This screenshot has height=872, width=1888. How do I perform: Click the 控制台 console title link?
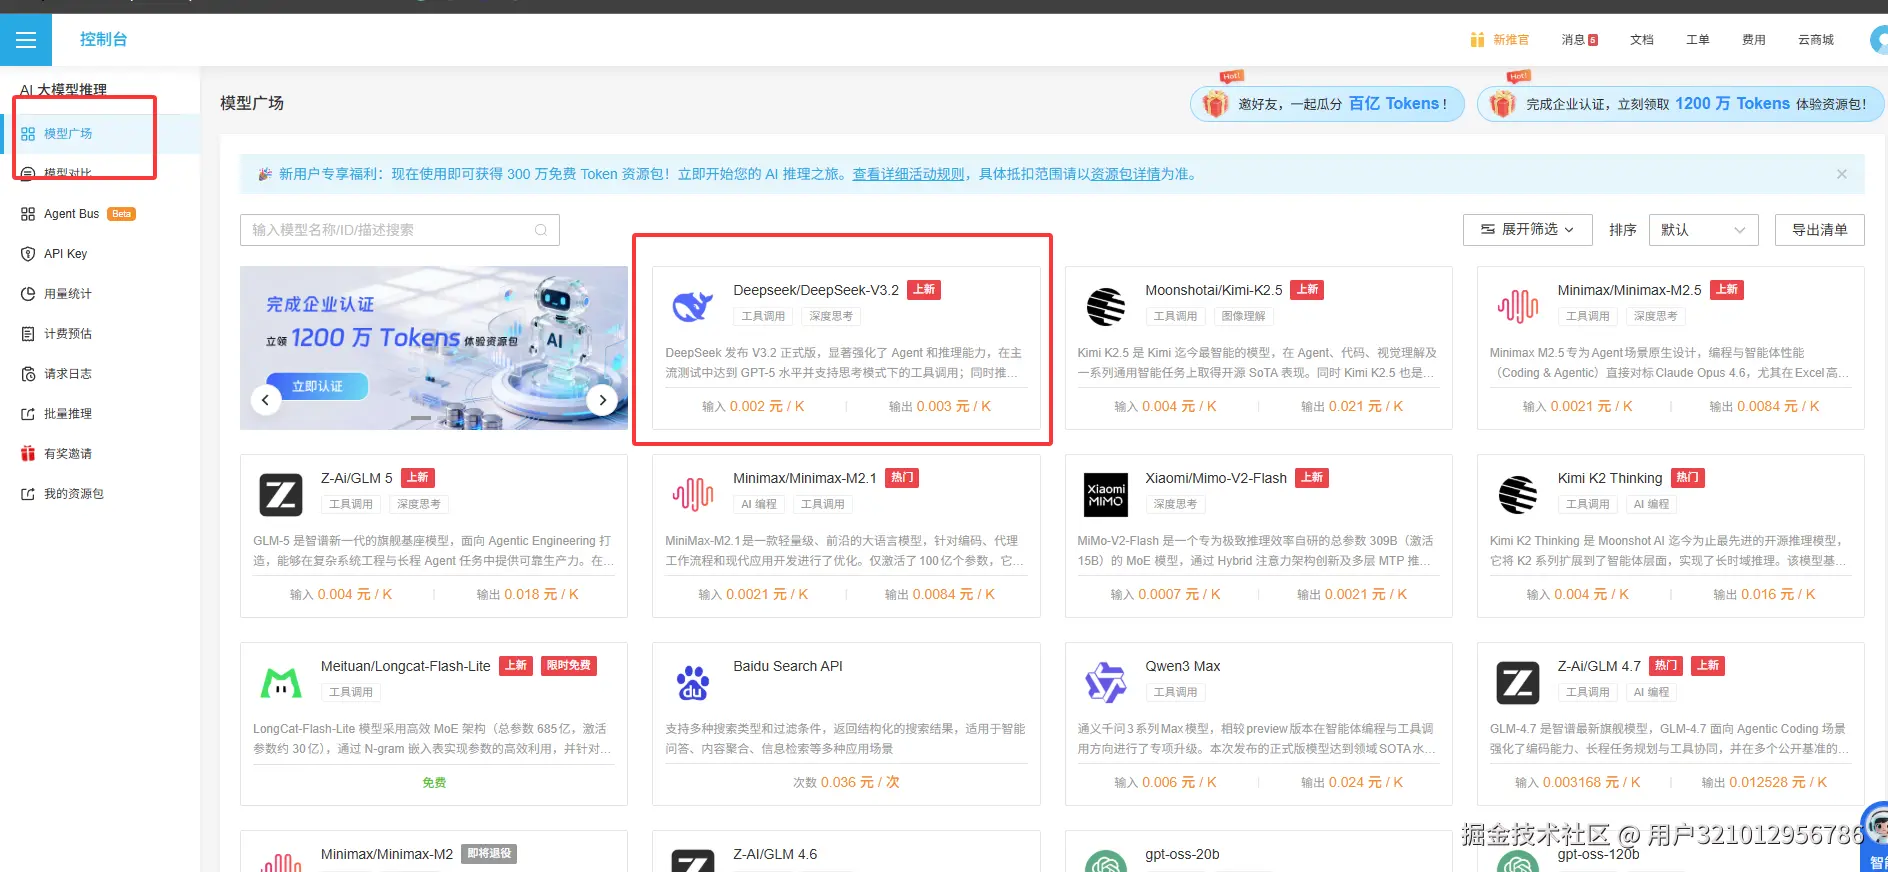point(104,40)
